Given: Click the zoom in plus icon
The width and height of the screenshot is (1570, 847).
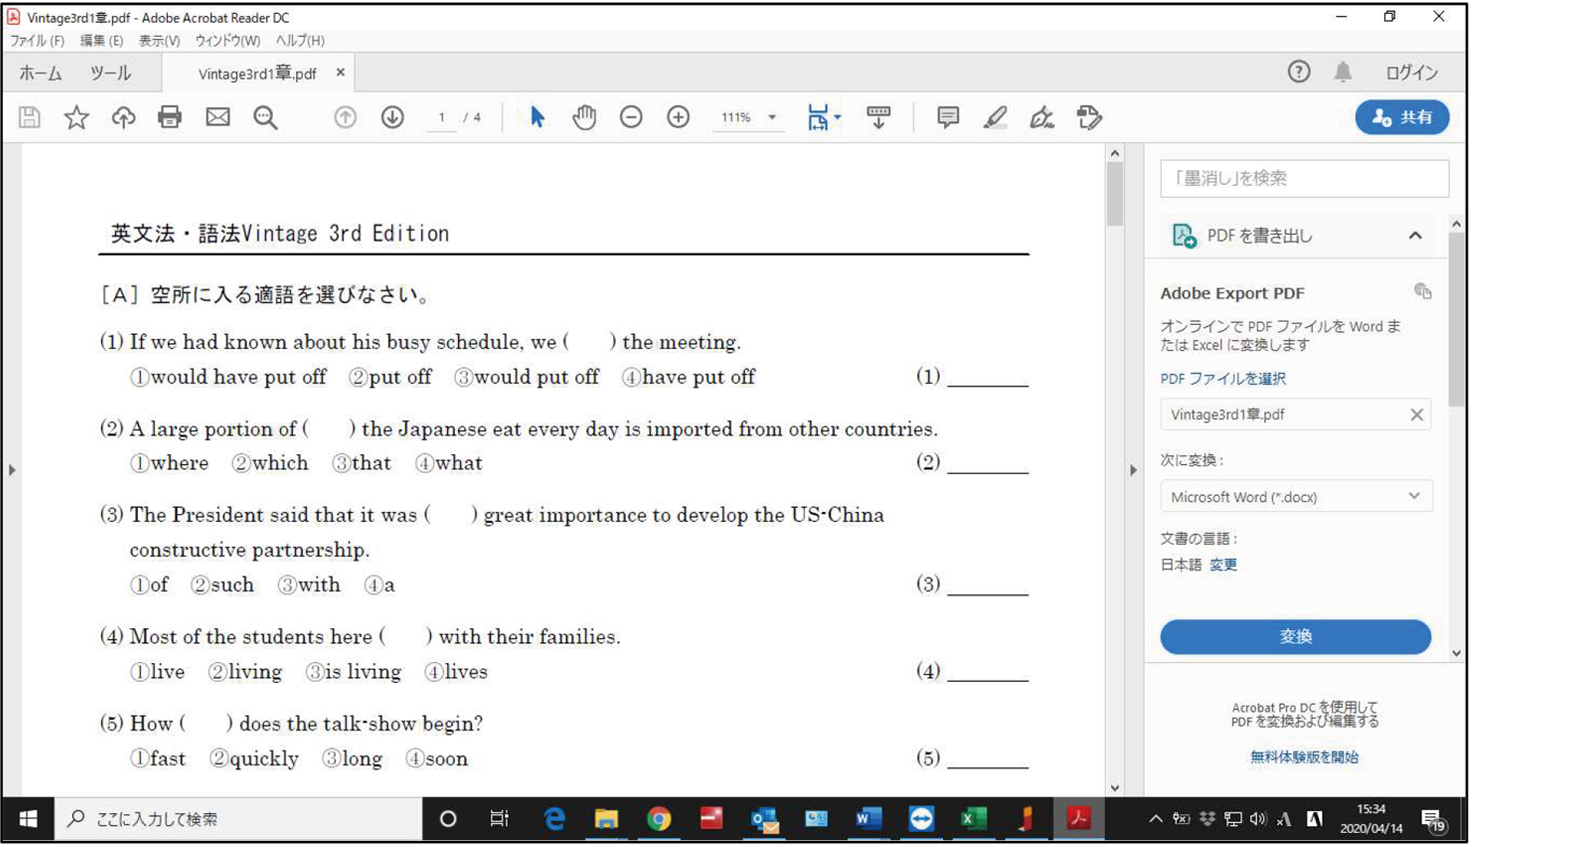Looking at the screenshot, I should (x=678, y=118).
